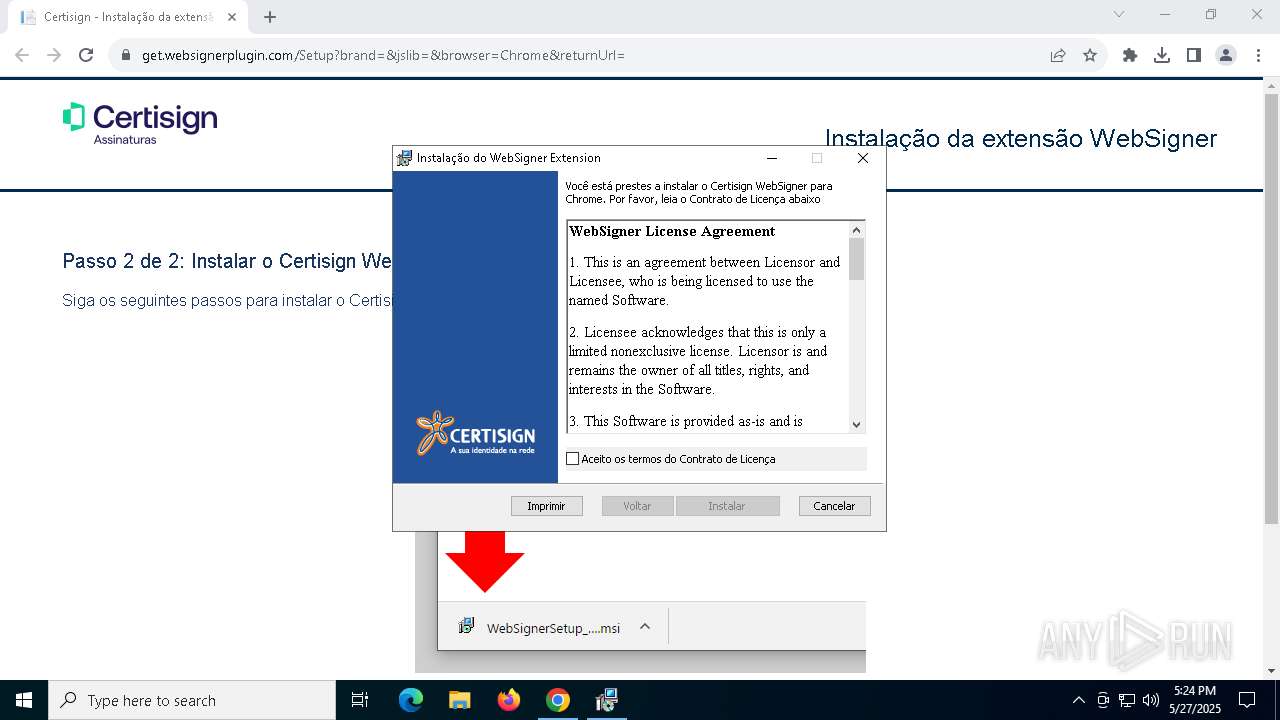Open Microsoft Edge from taskbar
The width and height of the screenshot is (1280, 720).
411,700
